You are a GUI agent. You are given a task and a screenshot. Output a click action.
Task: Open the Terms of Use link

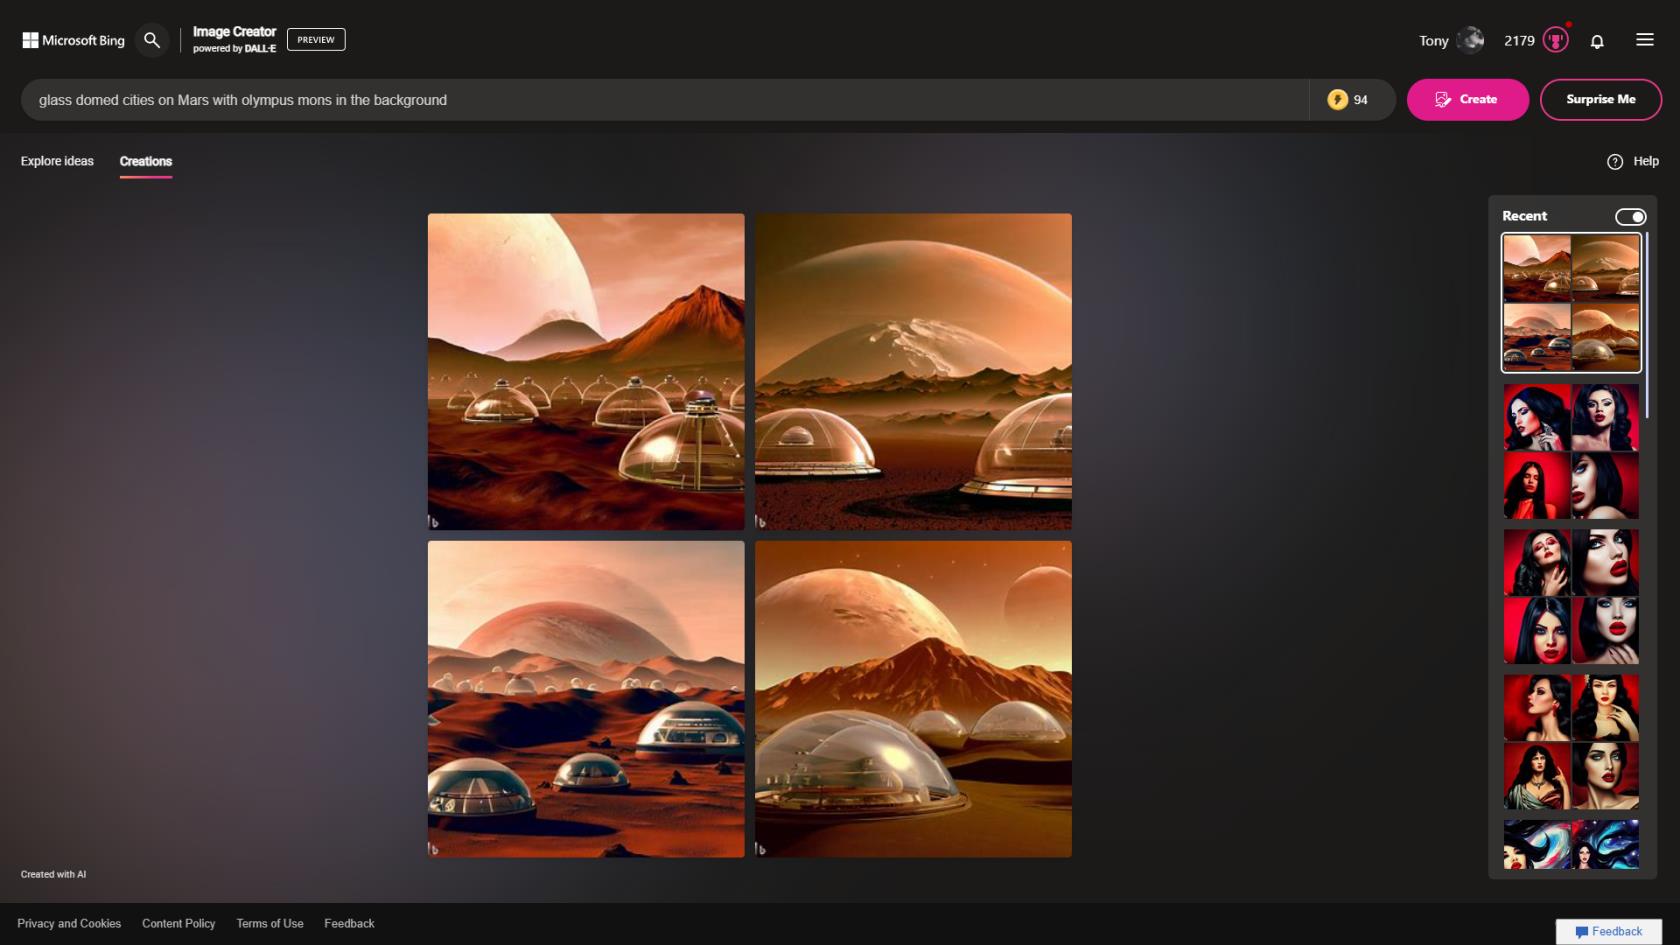coord(270,924)
